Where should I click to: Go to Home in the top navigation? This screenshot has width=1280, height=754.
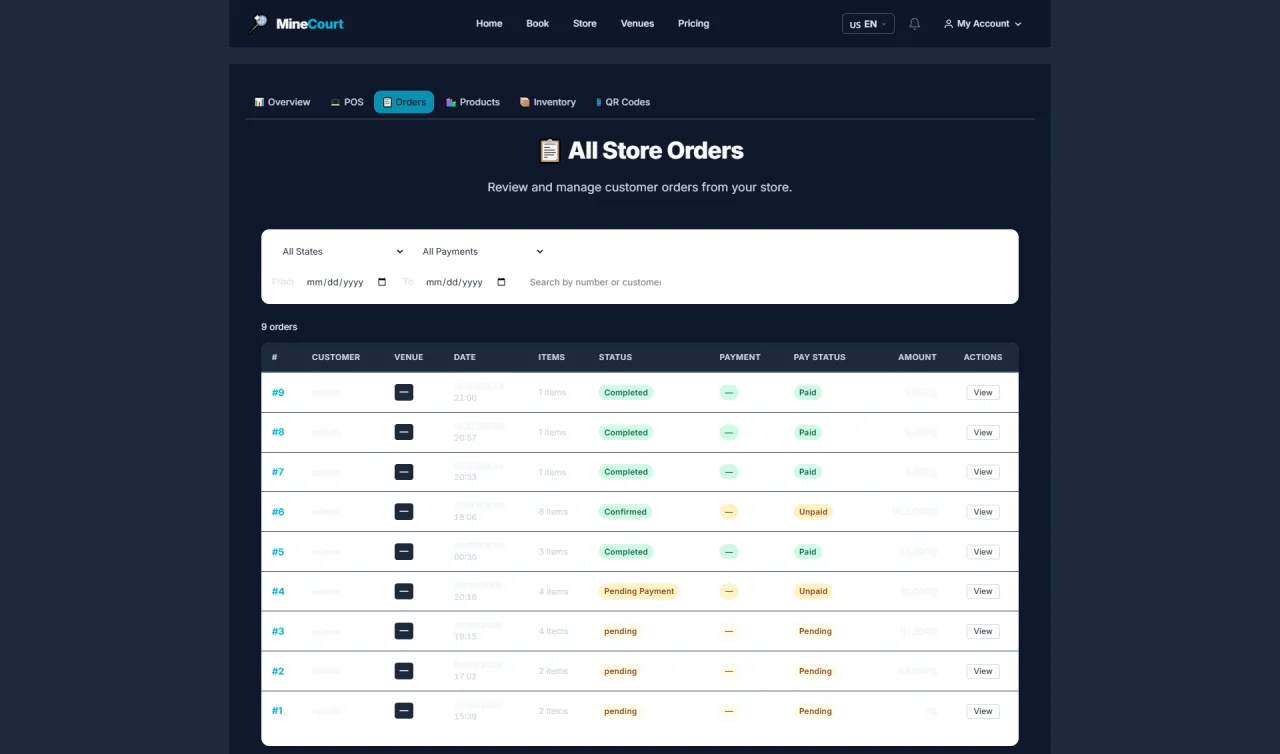click(489, 24)
